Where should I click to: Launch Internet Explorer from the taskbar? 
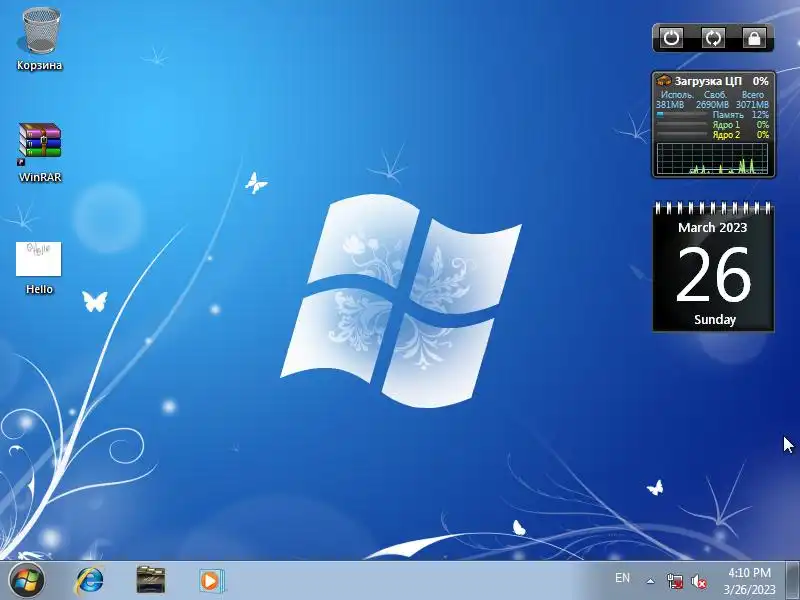90,581
